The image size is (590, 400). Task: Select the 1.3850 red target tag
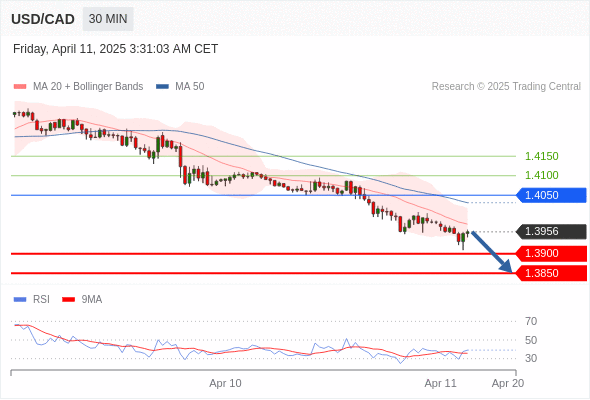coord(552,273)
